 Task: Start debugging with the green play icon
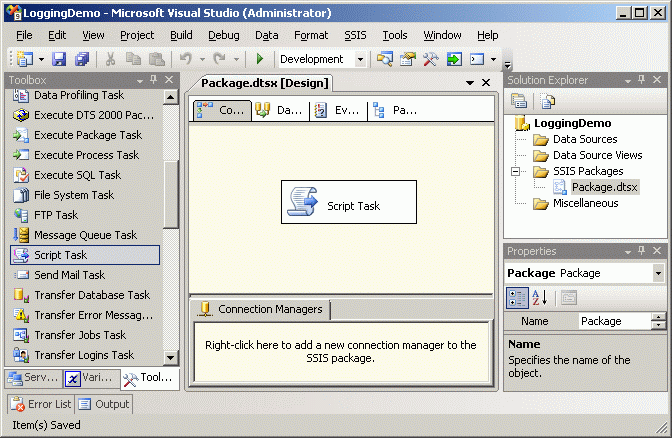point(259,59)
